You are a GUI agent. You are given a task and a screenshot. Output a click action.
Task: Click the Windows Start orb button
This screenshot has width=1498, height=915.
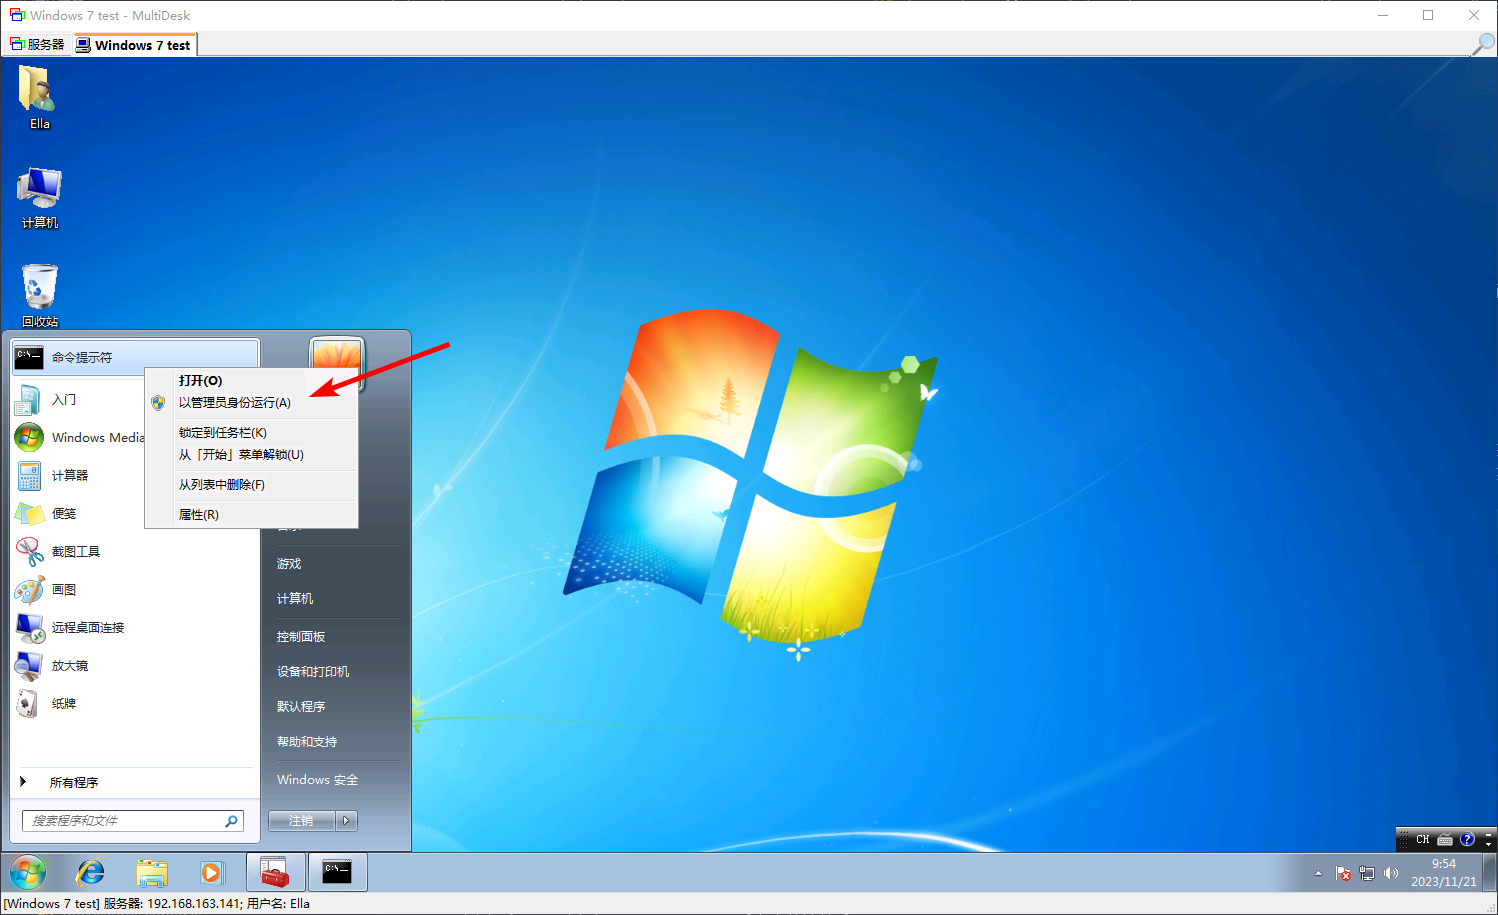coord(28,873)
